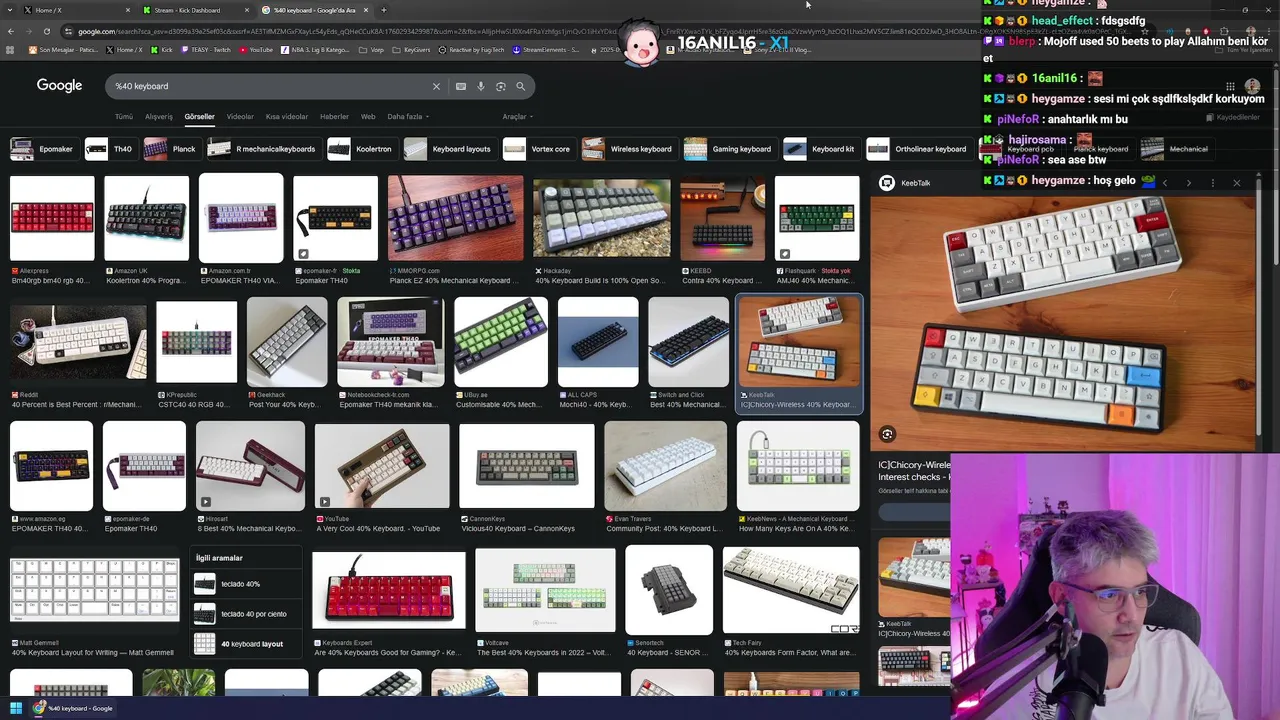Open the bookmarks apps grid icon

coord(11,49)
